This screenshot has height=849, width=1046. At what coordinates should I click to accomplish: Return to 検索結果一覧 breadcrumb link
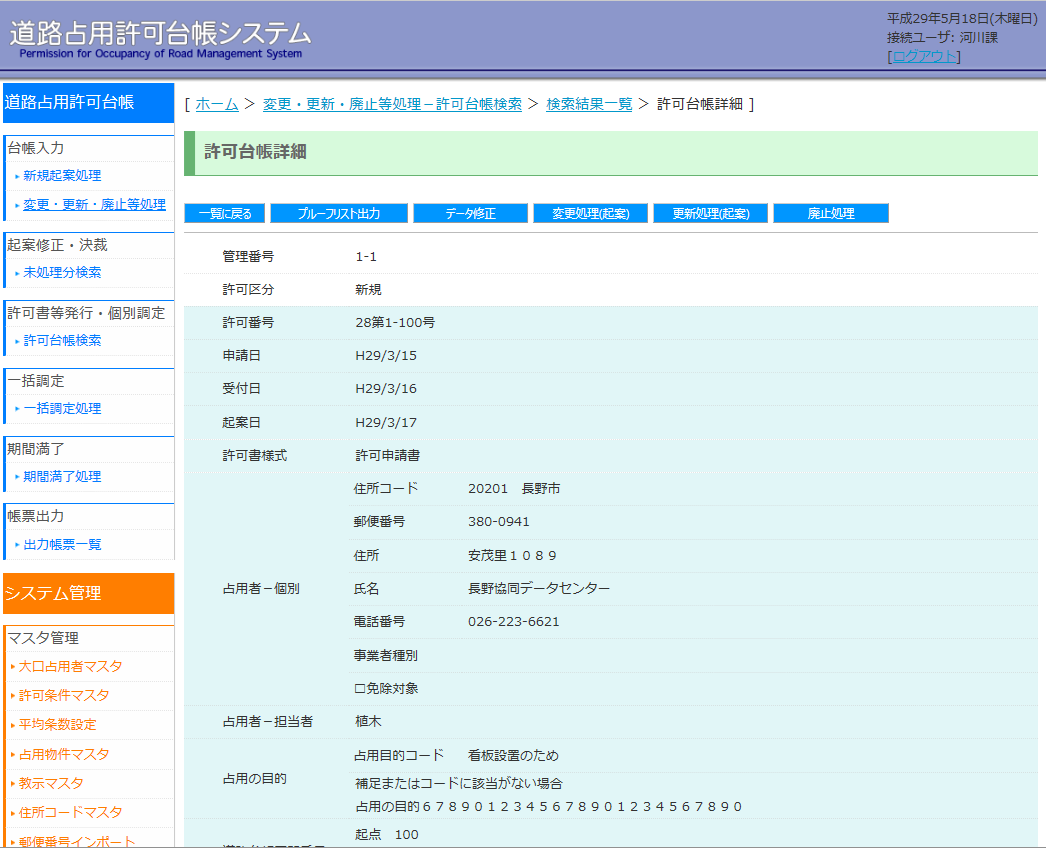click(589, 104)
